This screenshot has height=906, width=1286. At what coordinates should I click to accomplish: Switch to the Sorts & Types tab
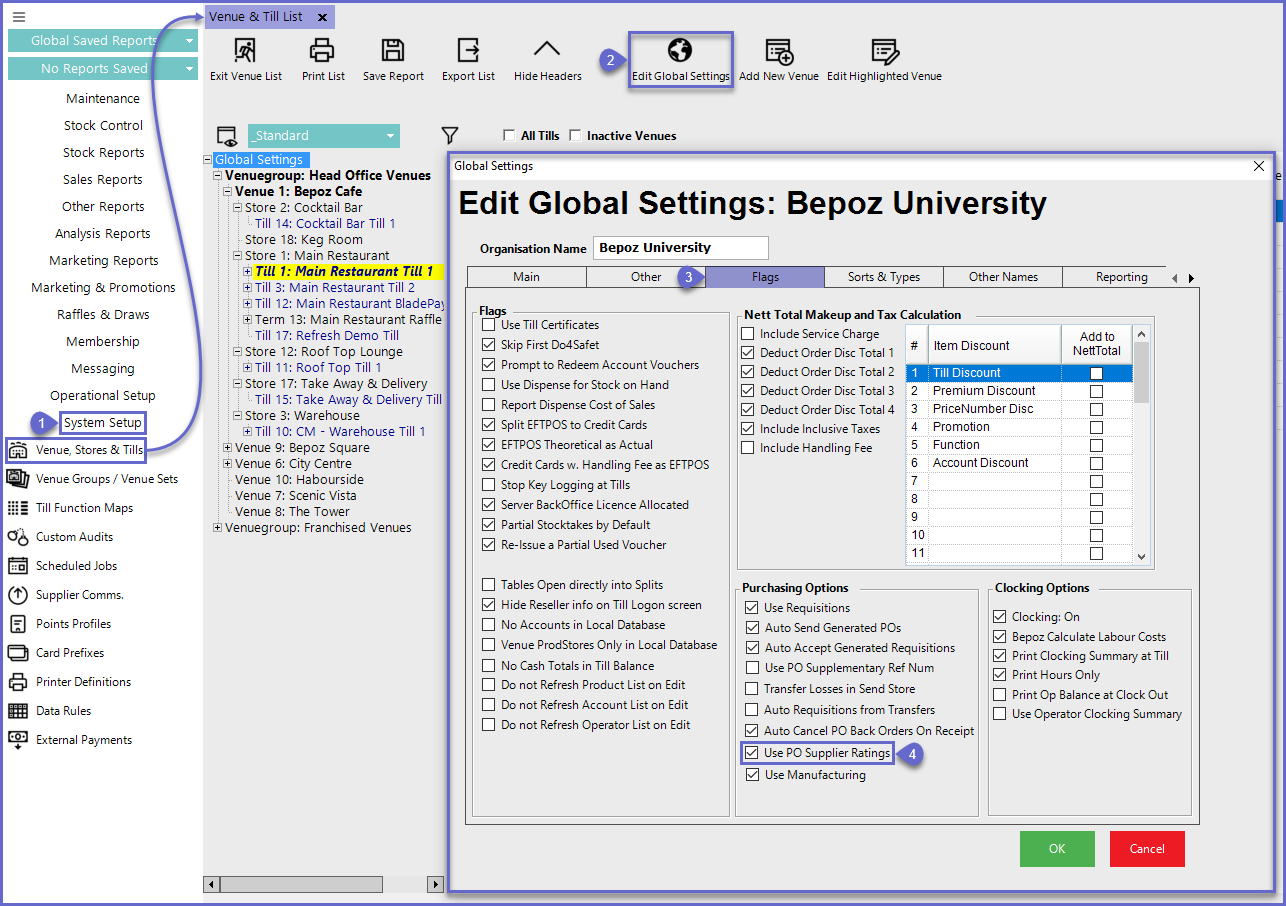coord(884,277)
